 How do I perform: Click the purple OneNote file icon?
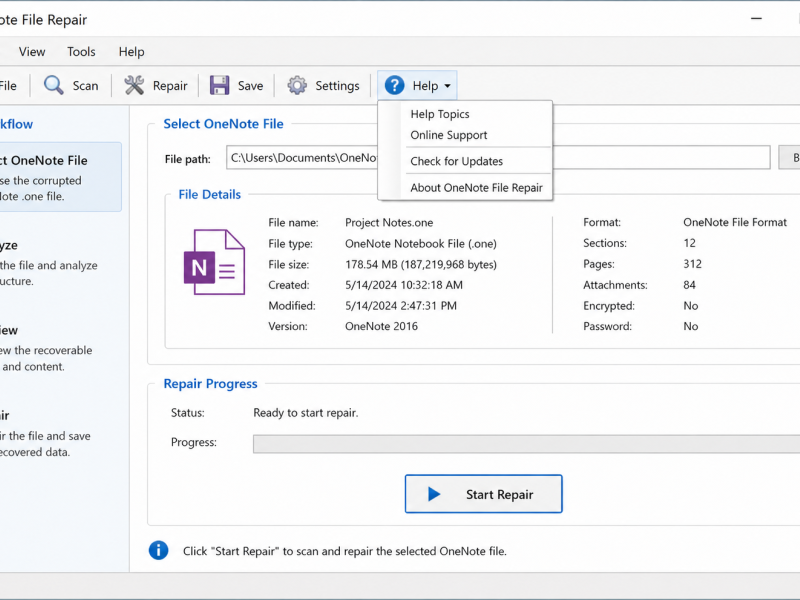(214, 262)
